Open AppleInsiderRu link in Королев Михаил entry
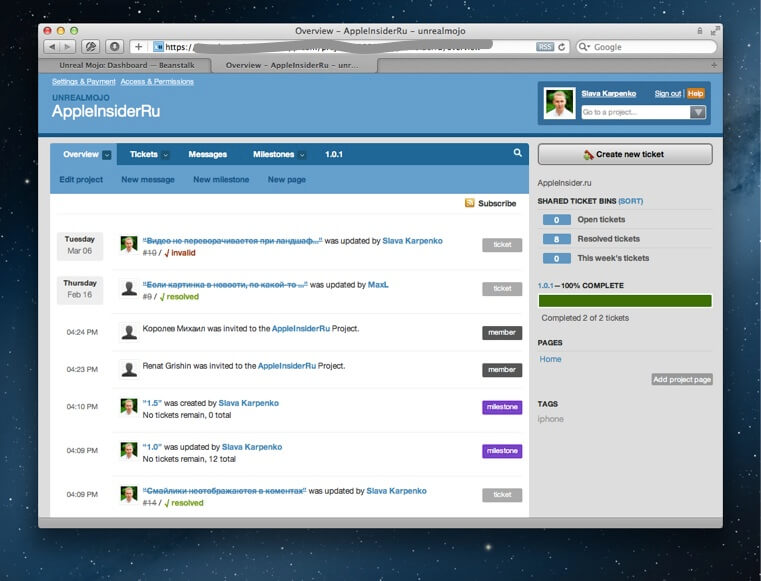Image resolution: width=761 pixels, height=581 pixels. 301,329
